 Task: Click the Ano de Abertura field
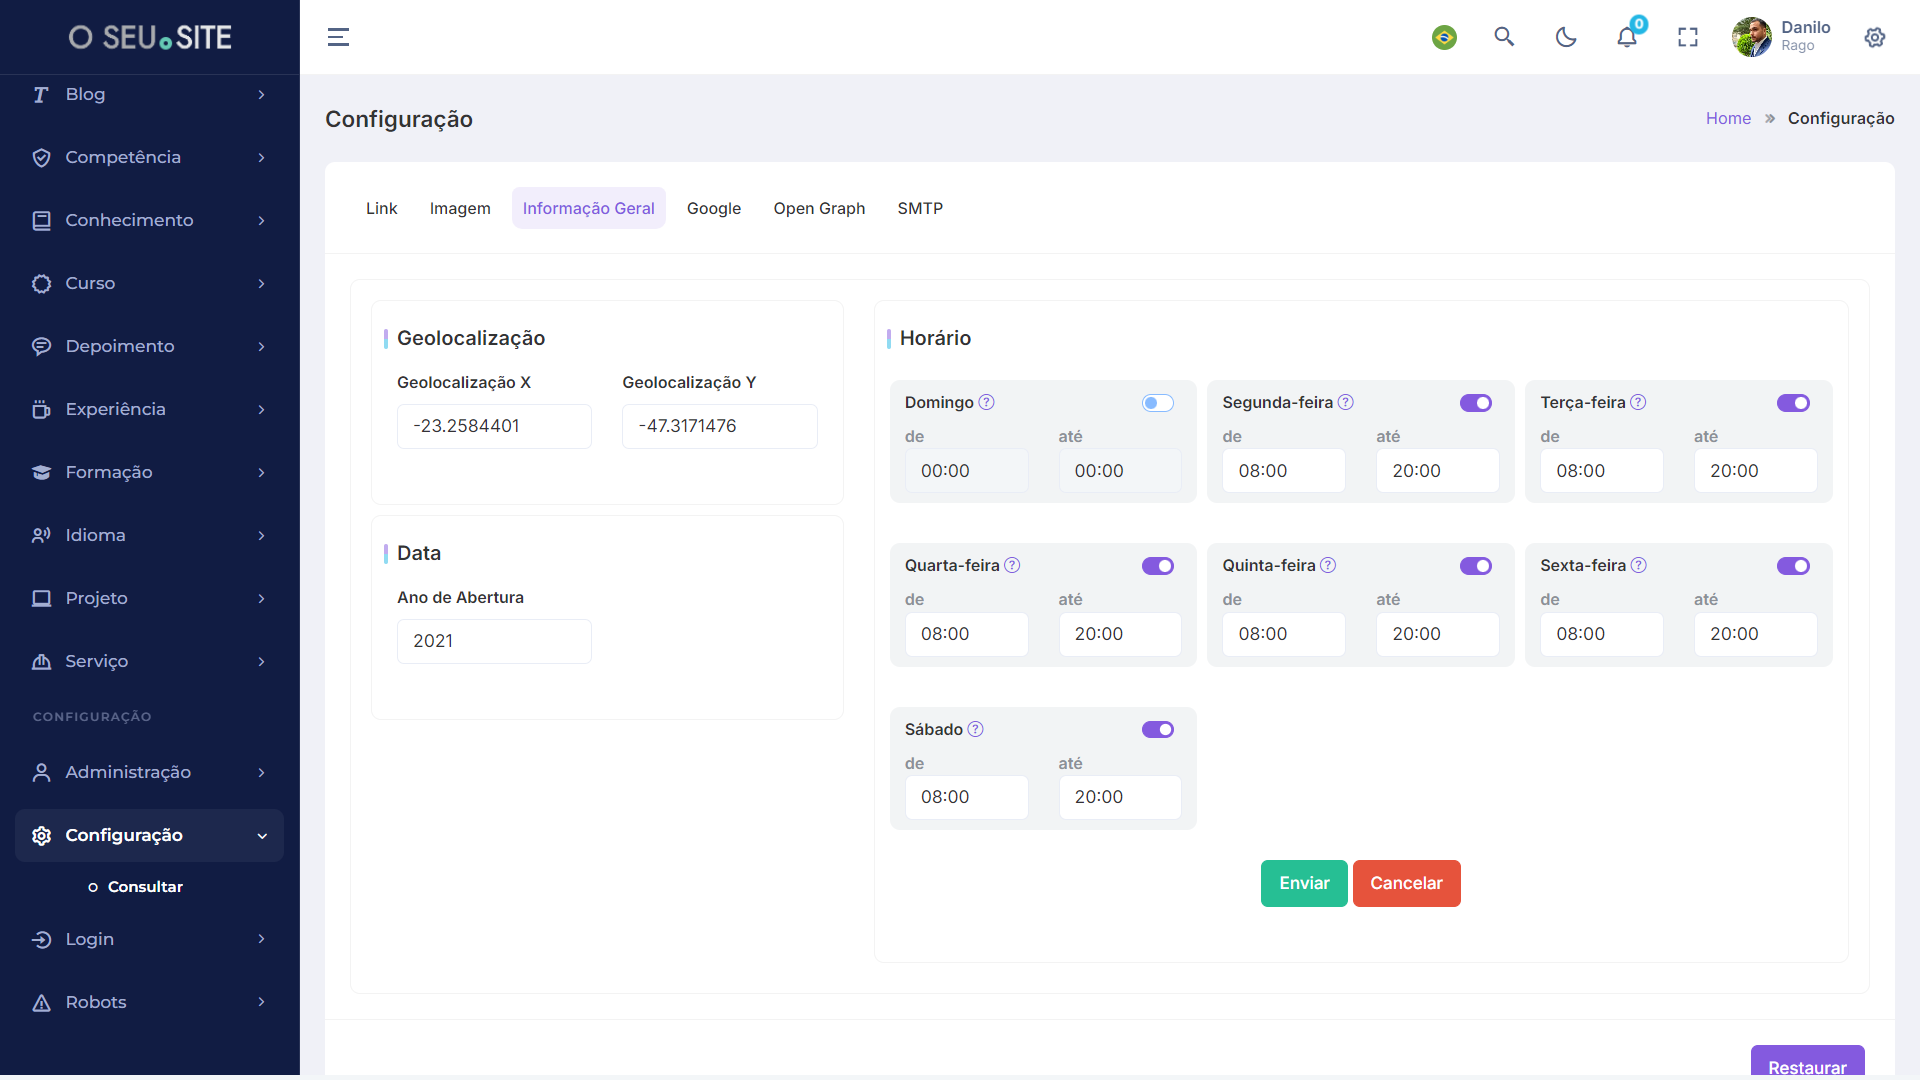tap(494, 641)
